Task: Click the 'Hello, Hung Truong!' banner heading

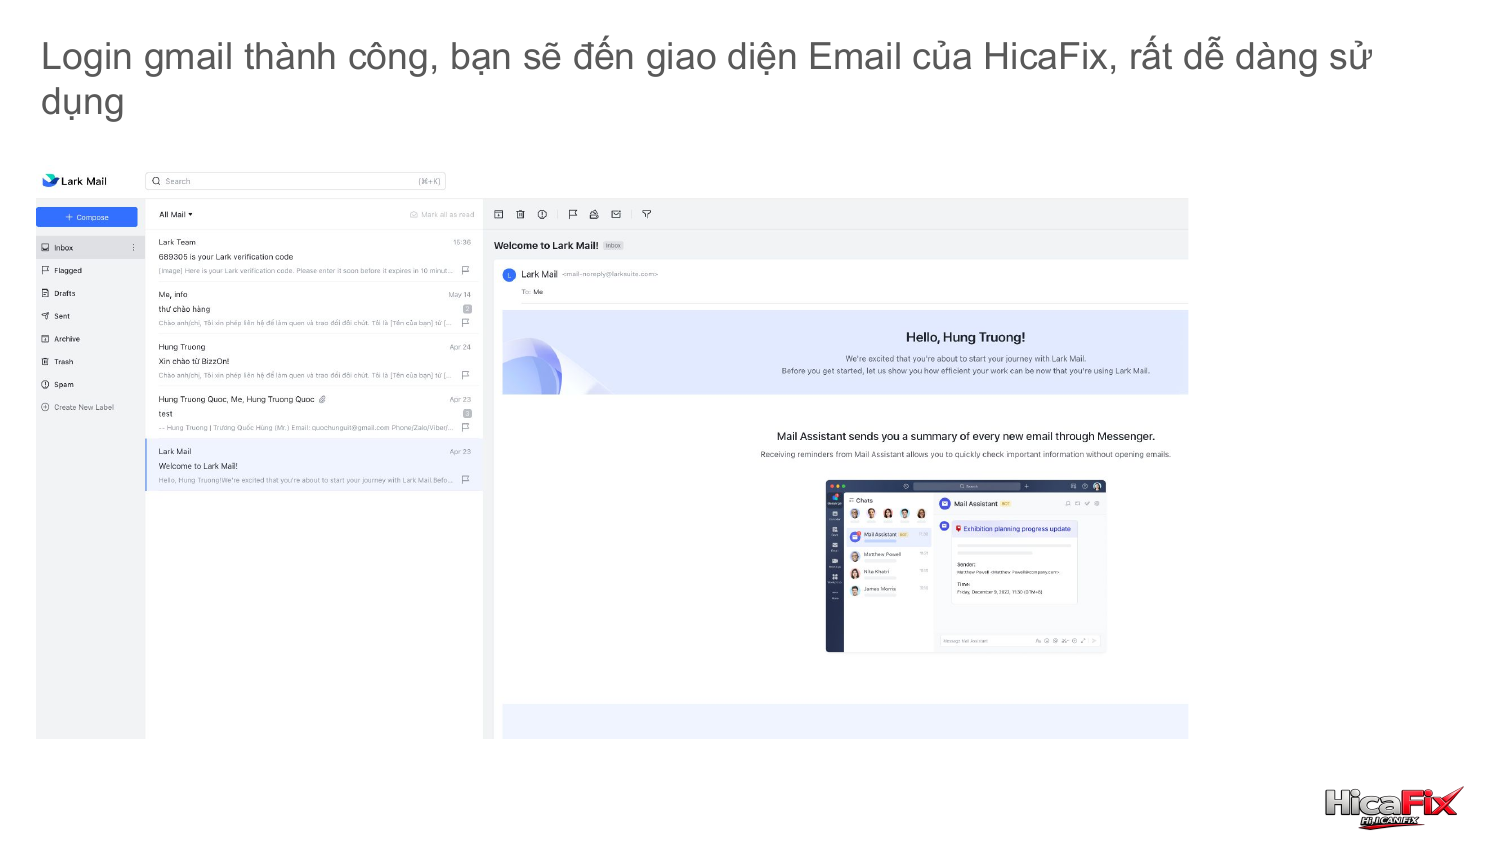Action: click(965, 337)
